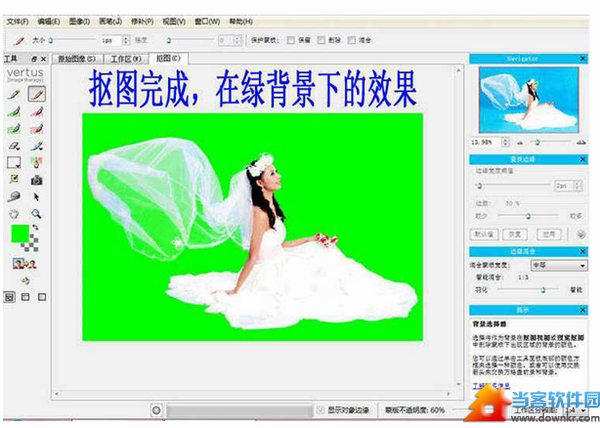This screenshot has height=428, width=600.
Task: Select the green keep marker tool
Action: 14,94
